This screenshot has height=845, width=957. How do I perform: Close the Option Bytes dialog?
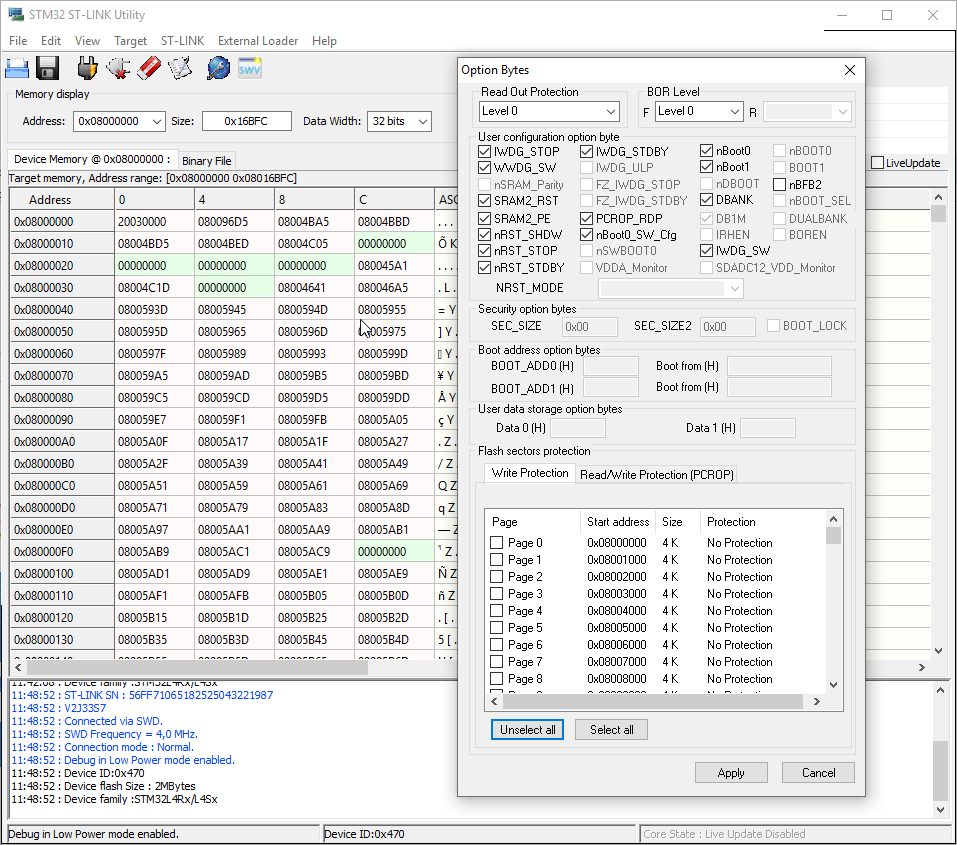(x=850, y=70)
